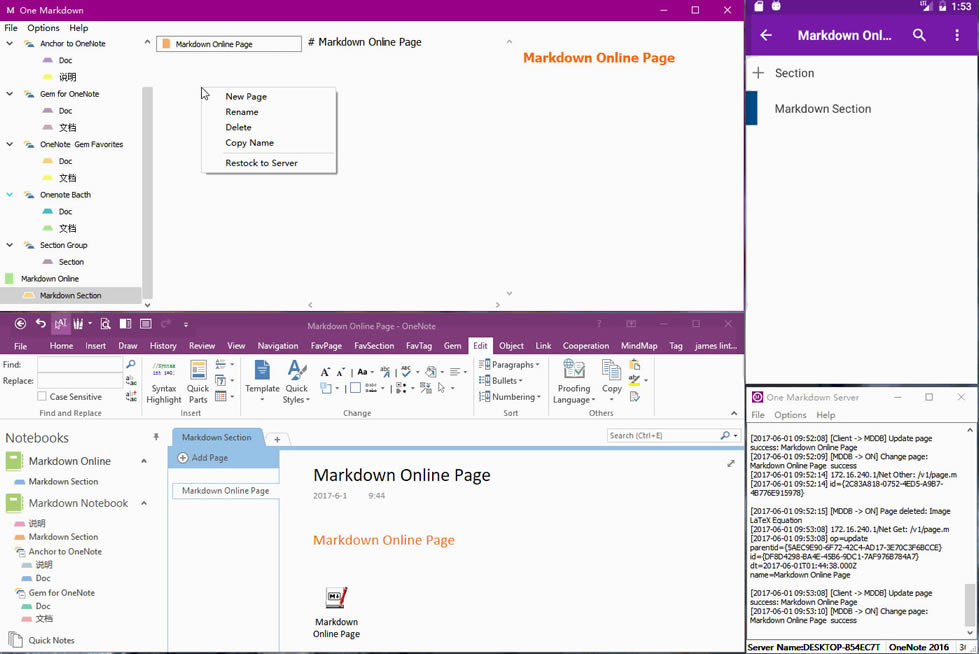Open Quick Notes at the sidebar bottom
This screenshot has height=654, width=979.
click(48, 640)
